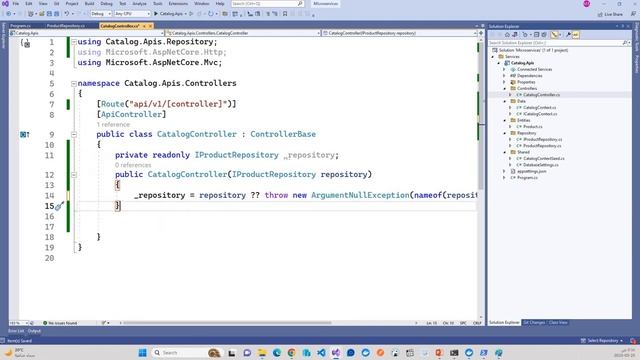This screenshot has height=360, width=640.
Task: Click the screwdriver quick action icon at line 15
Action: pyautogui.click(x=60, y=206)
